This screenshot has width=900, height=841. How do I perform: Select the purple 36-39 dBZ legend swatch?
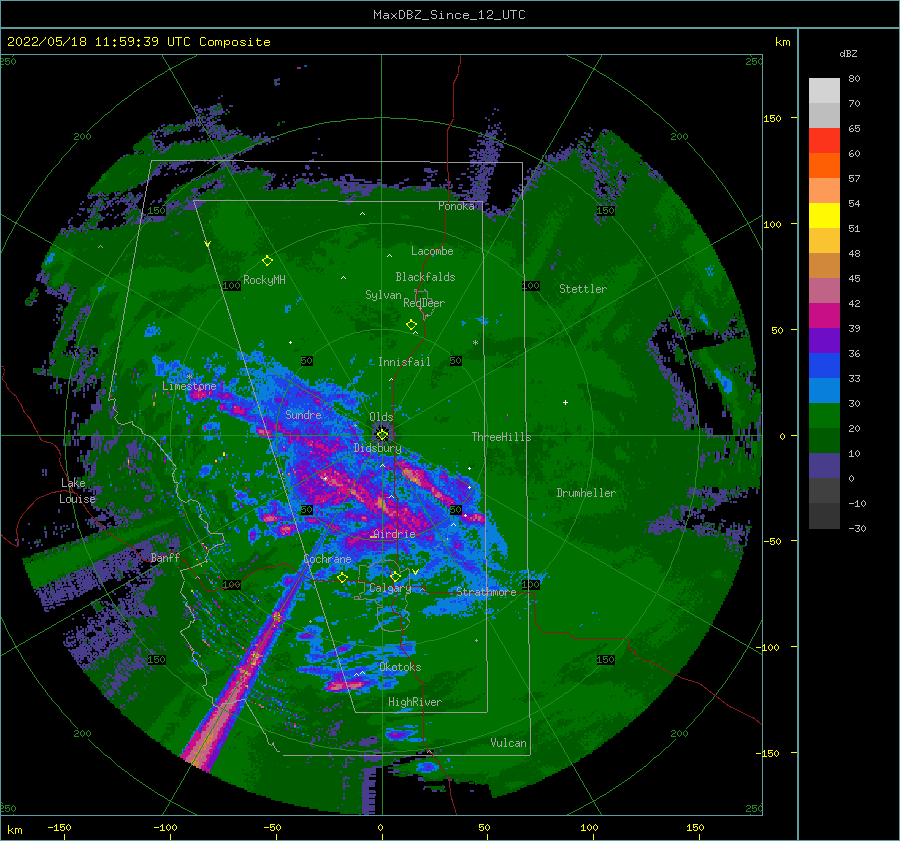824,341
